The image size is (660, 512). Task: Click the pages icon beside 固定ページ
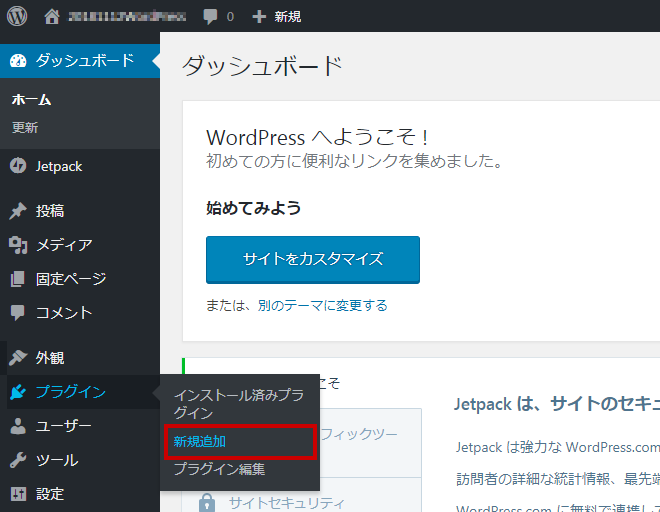pos(18,279)
